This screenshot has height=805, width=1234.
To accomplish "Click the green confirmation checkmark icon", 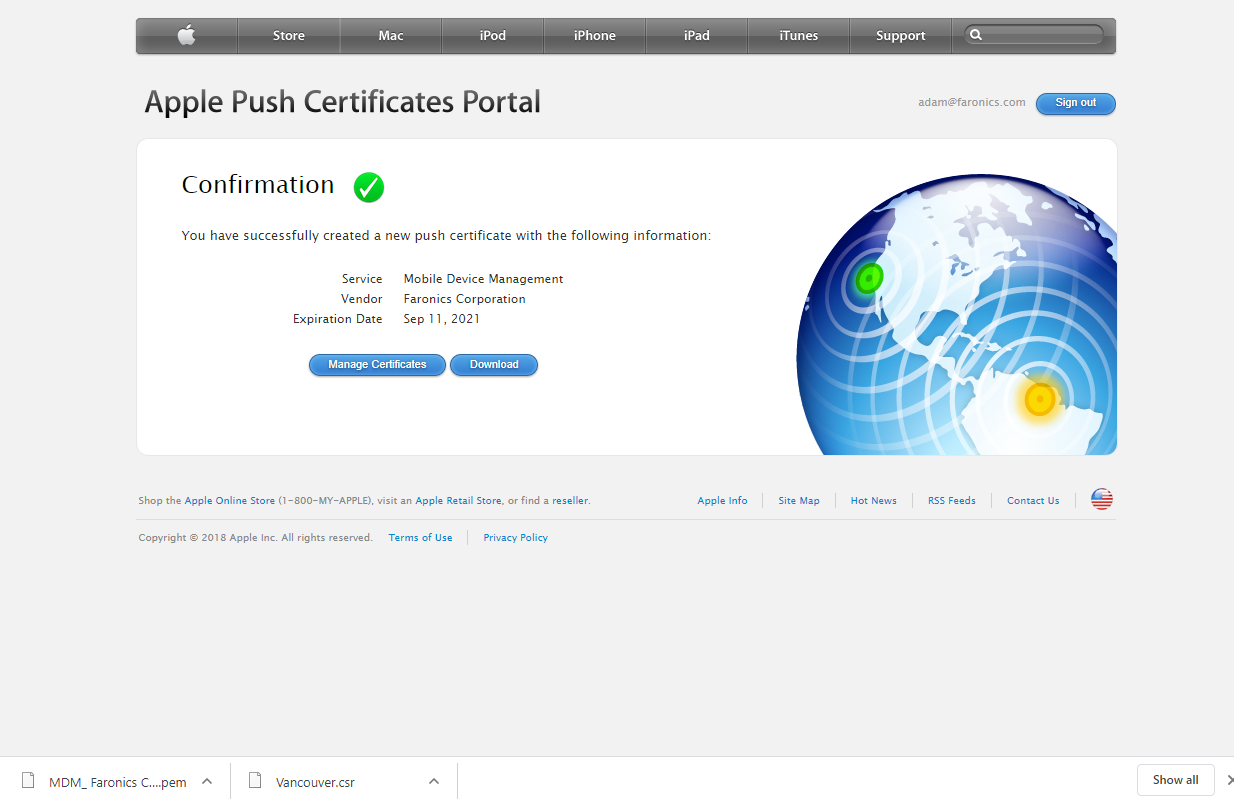I will (x=368, y=187).
